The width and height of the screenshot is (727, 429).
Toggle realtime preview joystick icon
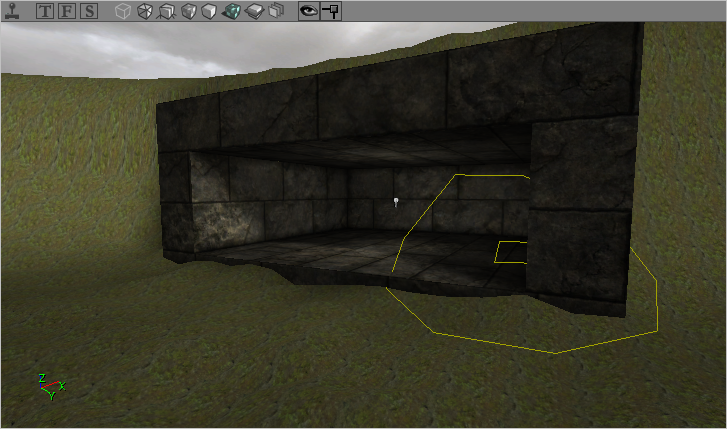point(12,12)
